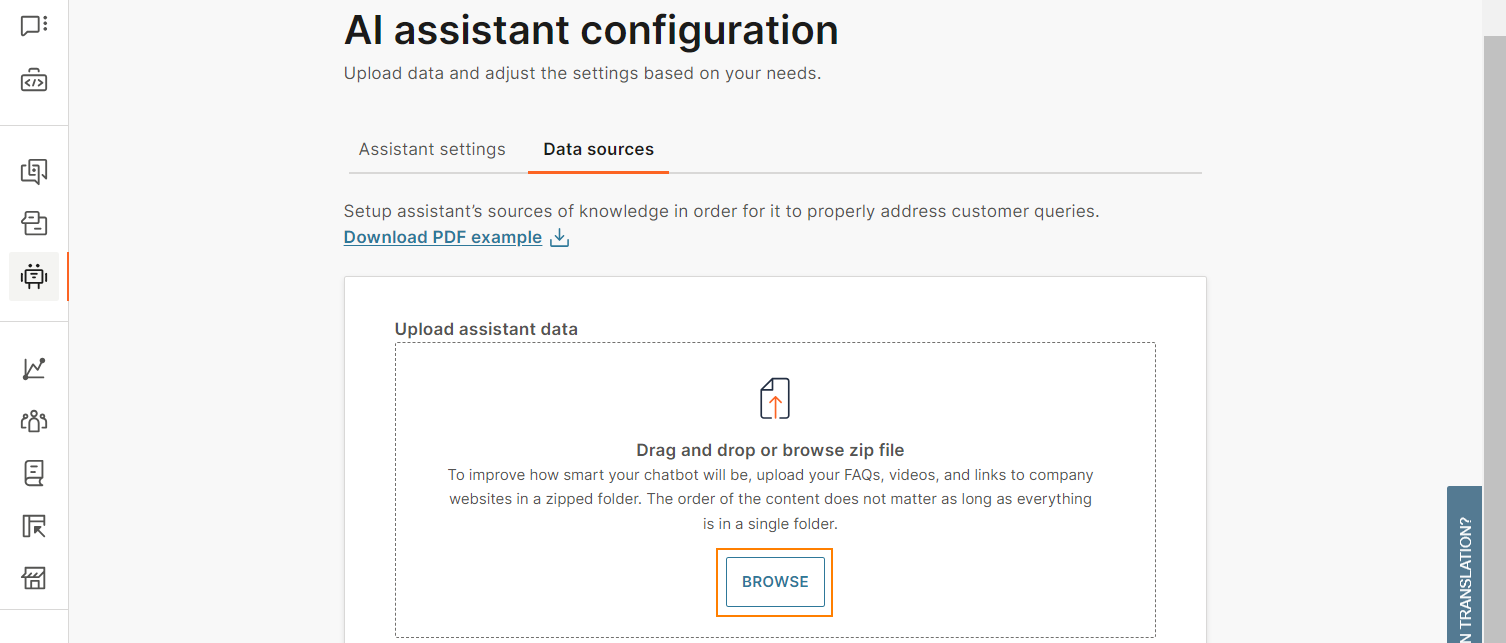Click the "Drag and drop or browse zip file" text
The width and height of the screenshot is (1506, 643).
pos(770,450)
